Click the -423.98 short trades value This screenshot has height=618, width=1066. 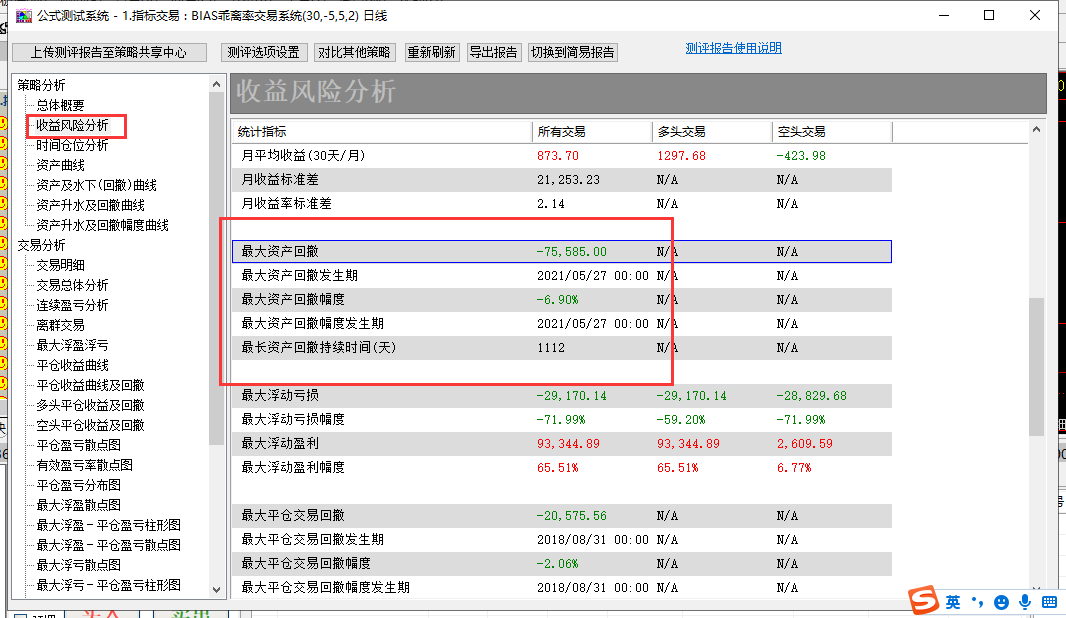point(801,156)
